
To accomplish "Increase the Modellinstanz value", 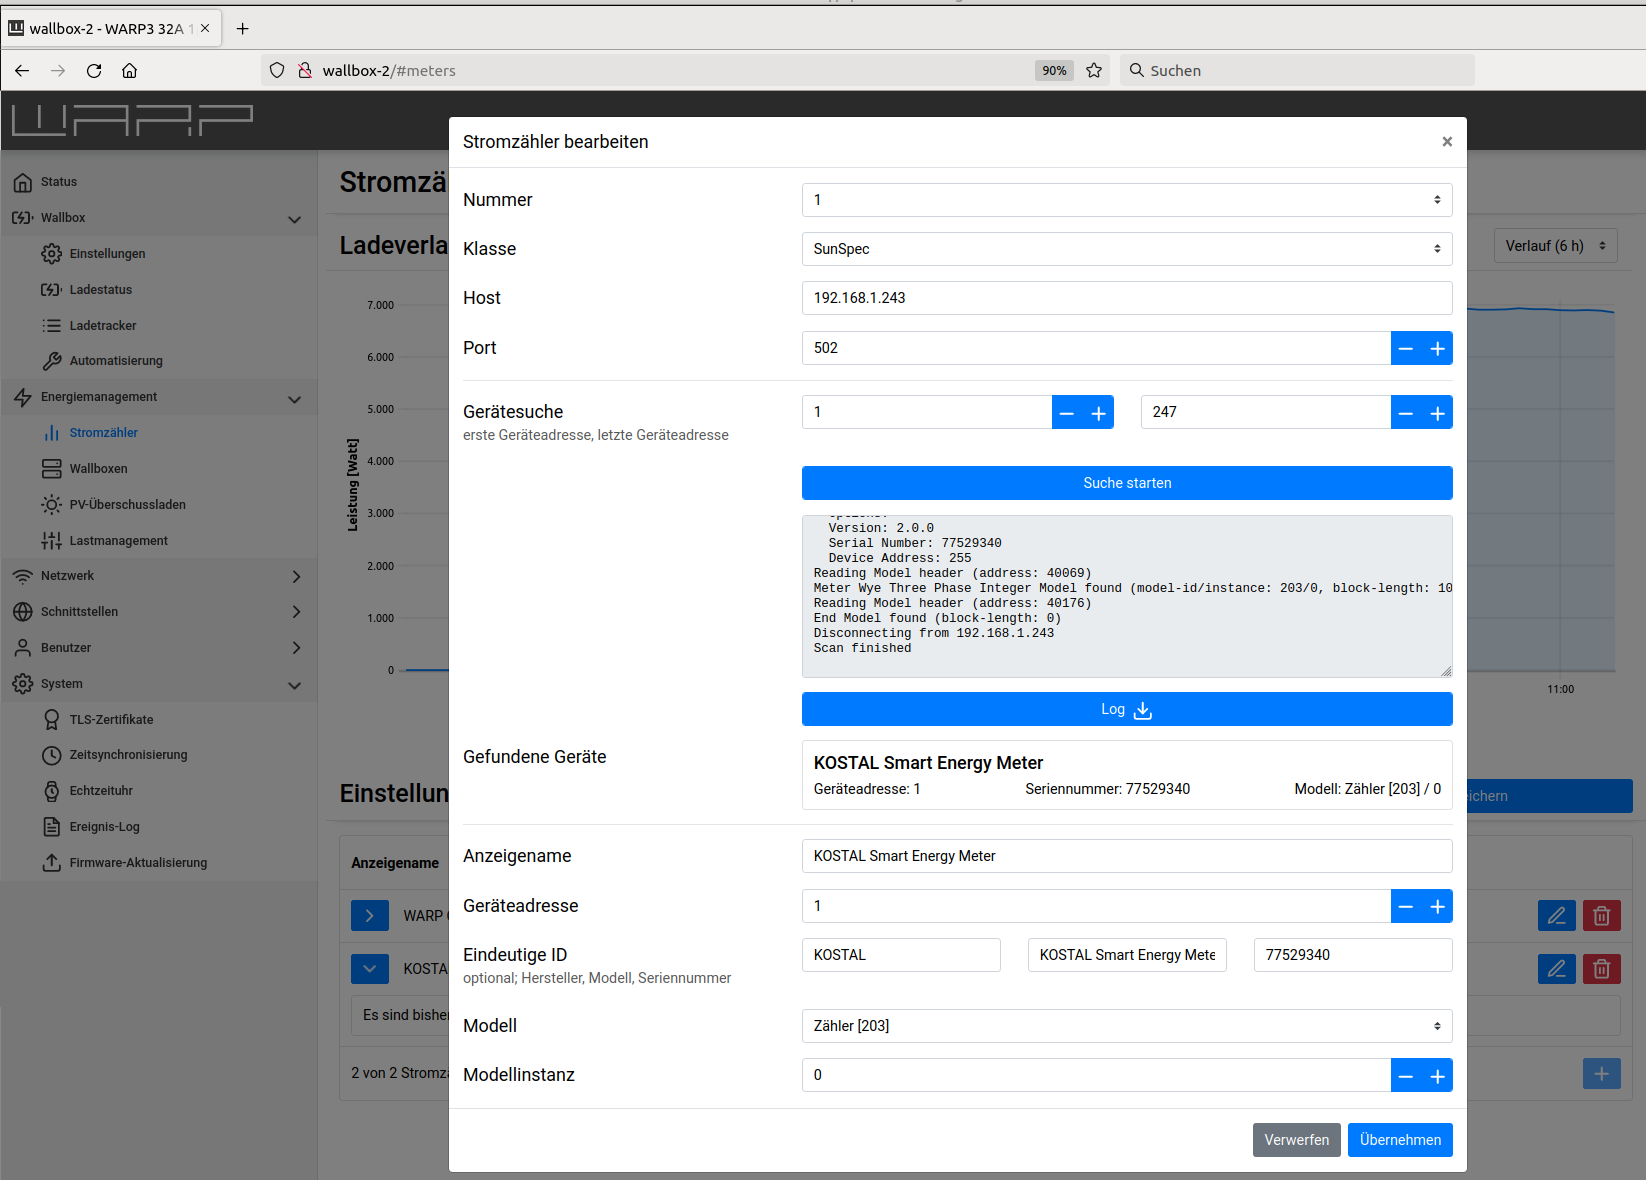I will point(1438,1075).
